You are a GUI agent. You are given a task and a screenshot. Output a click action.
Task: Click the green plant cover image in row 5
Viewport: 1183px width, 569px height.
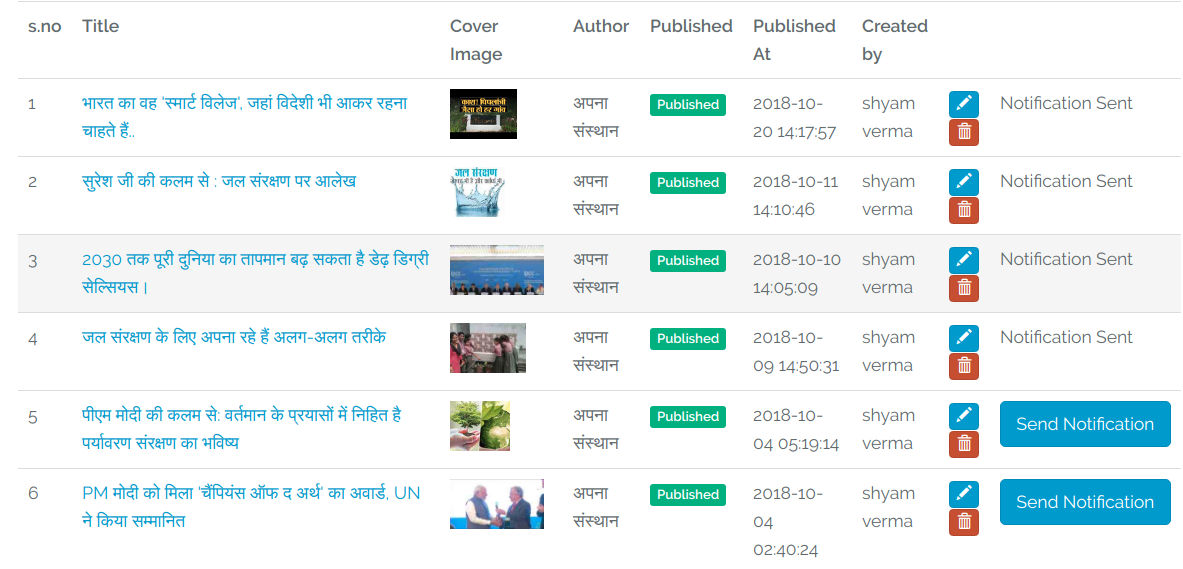[x=480, y=427]
